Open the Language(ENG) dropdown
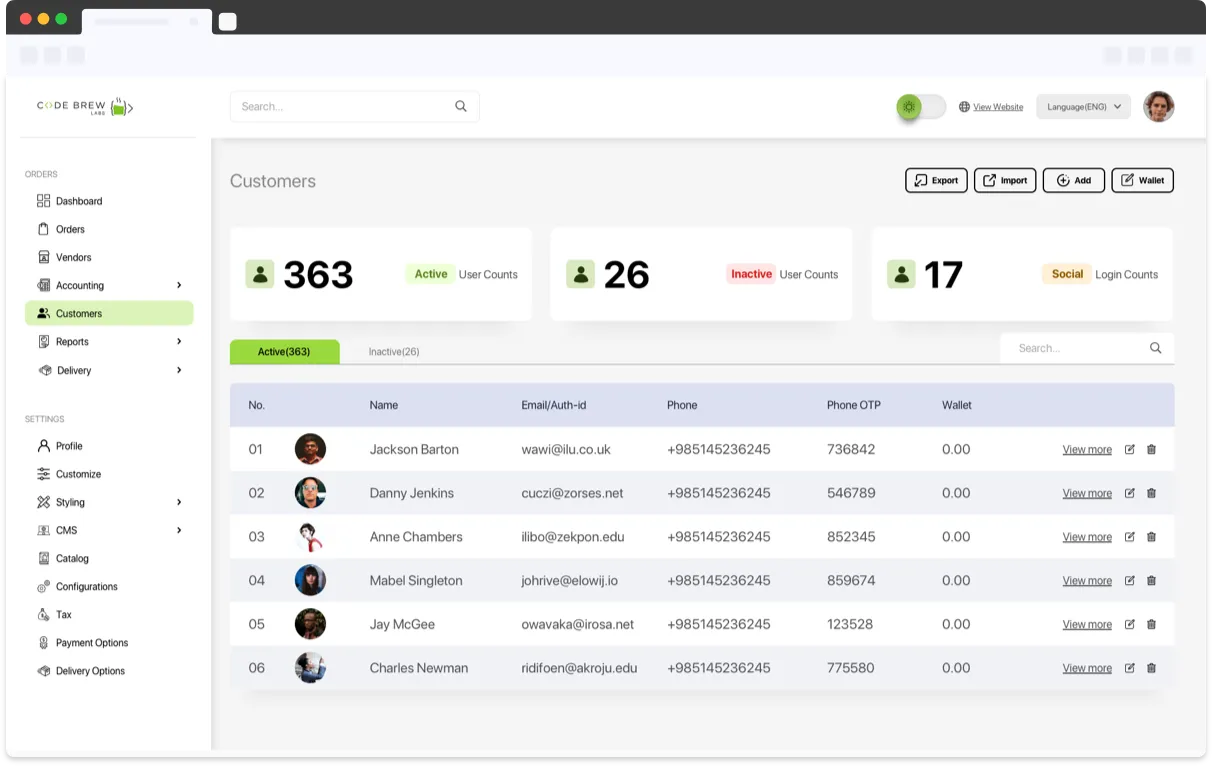The image size is (1212, 766). point(1083,107)
